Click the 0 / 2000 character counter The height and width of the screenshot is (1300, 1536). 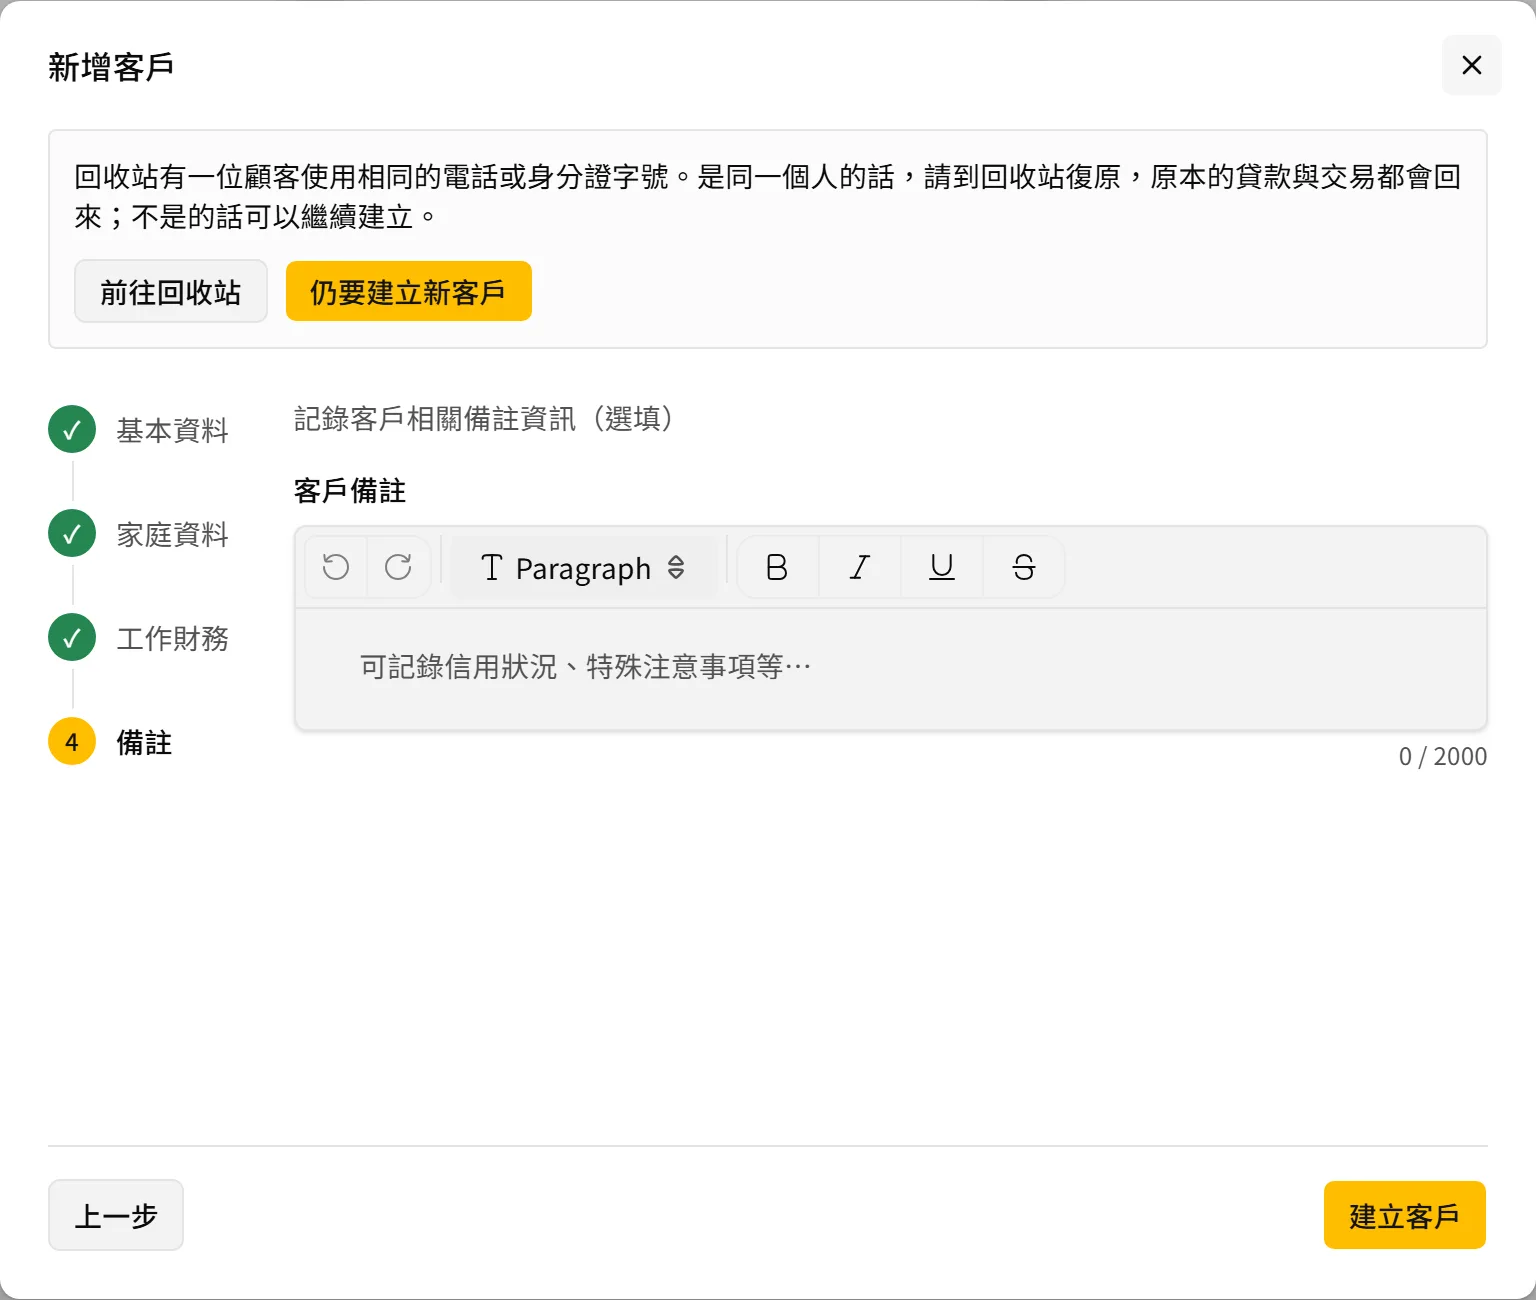(x=1442, y=756)
